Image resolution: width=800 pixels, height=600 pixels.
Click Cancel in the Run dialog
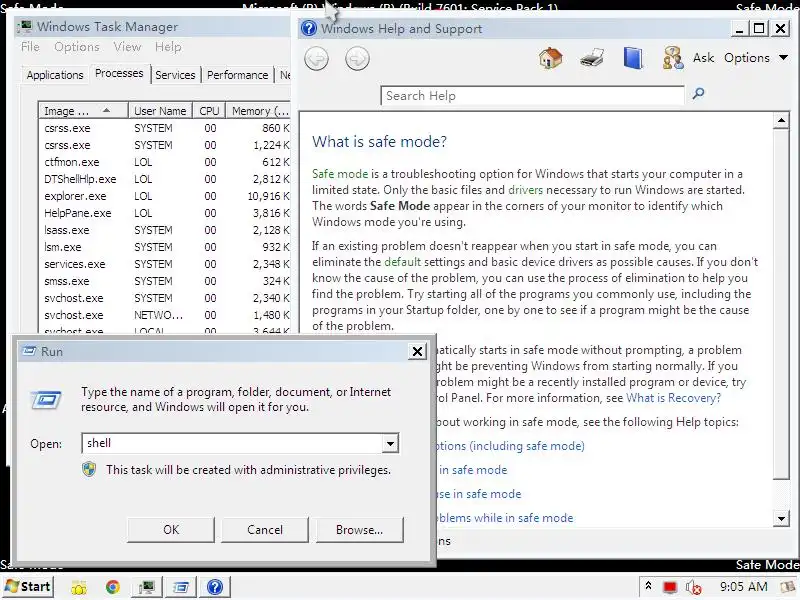[x=265, y=530]
